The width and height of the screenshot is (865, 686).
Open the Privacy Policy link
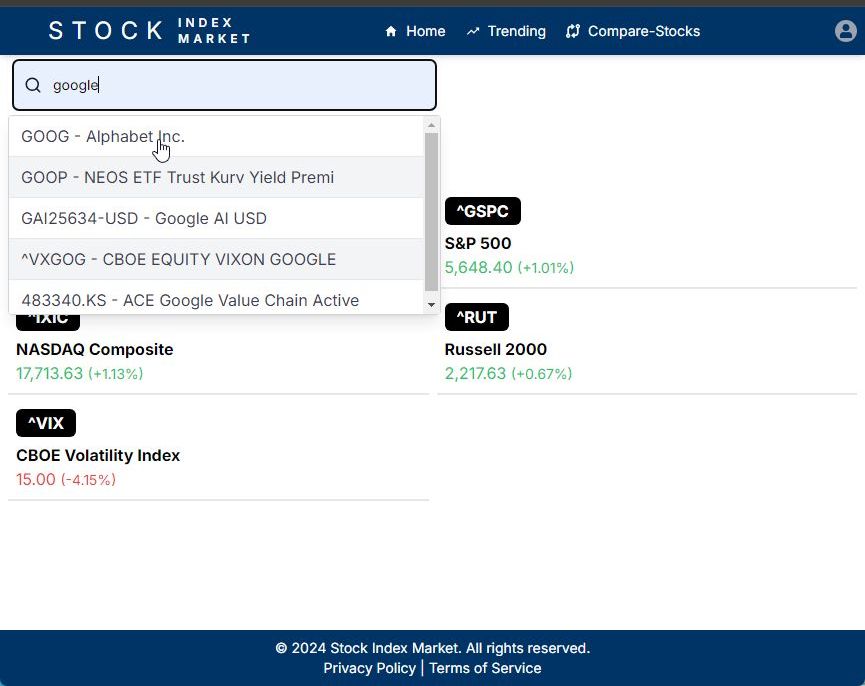coord(370,668)
